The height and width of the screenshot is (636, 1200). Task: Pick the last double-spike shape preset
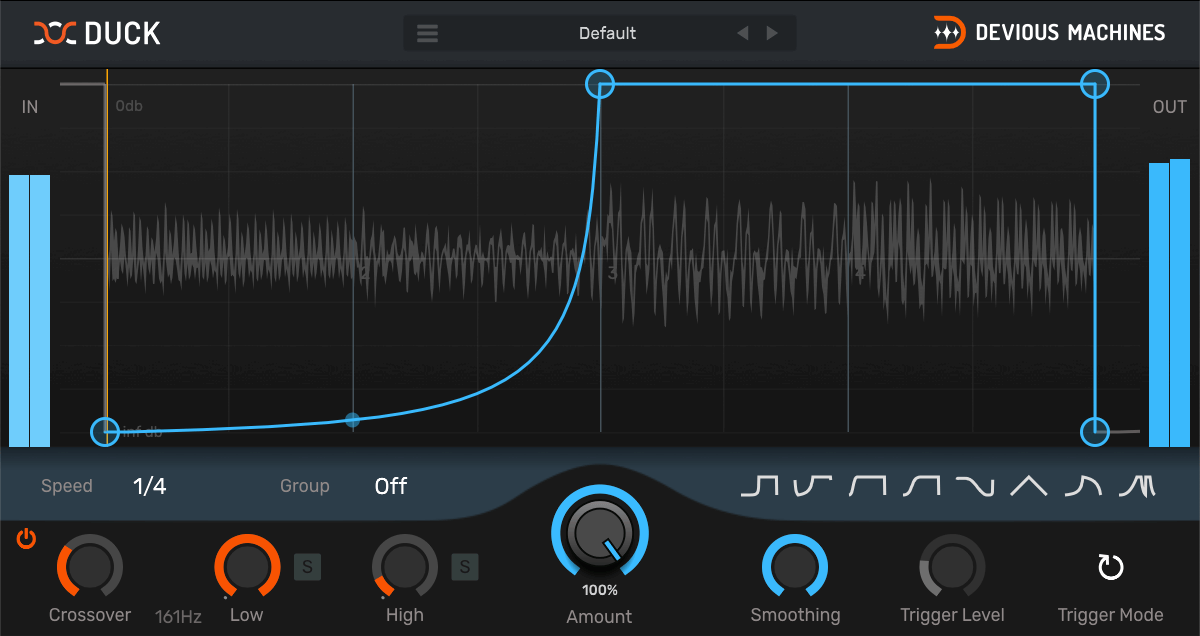pyautogui.click(x=1137, y=486)
